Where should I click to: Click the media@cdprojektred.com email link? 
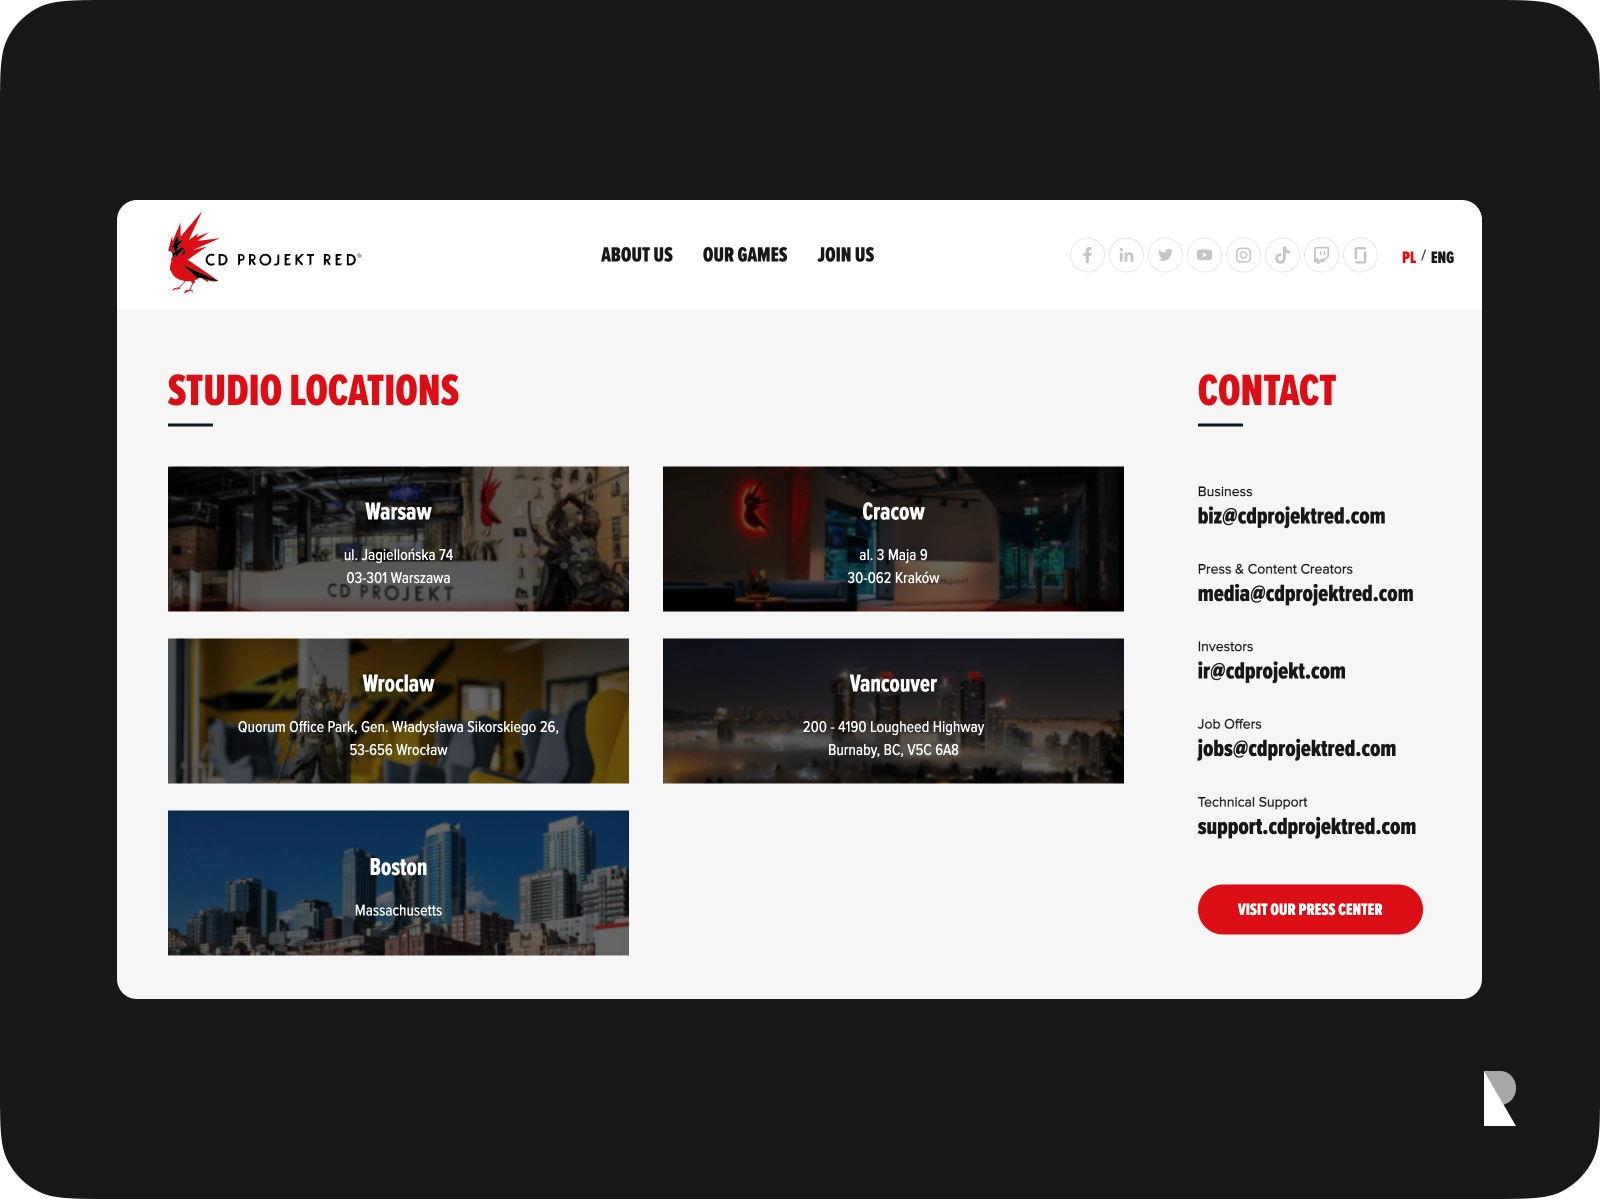tap(1305, 594)
